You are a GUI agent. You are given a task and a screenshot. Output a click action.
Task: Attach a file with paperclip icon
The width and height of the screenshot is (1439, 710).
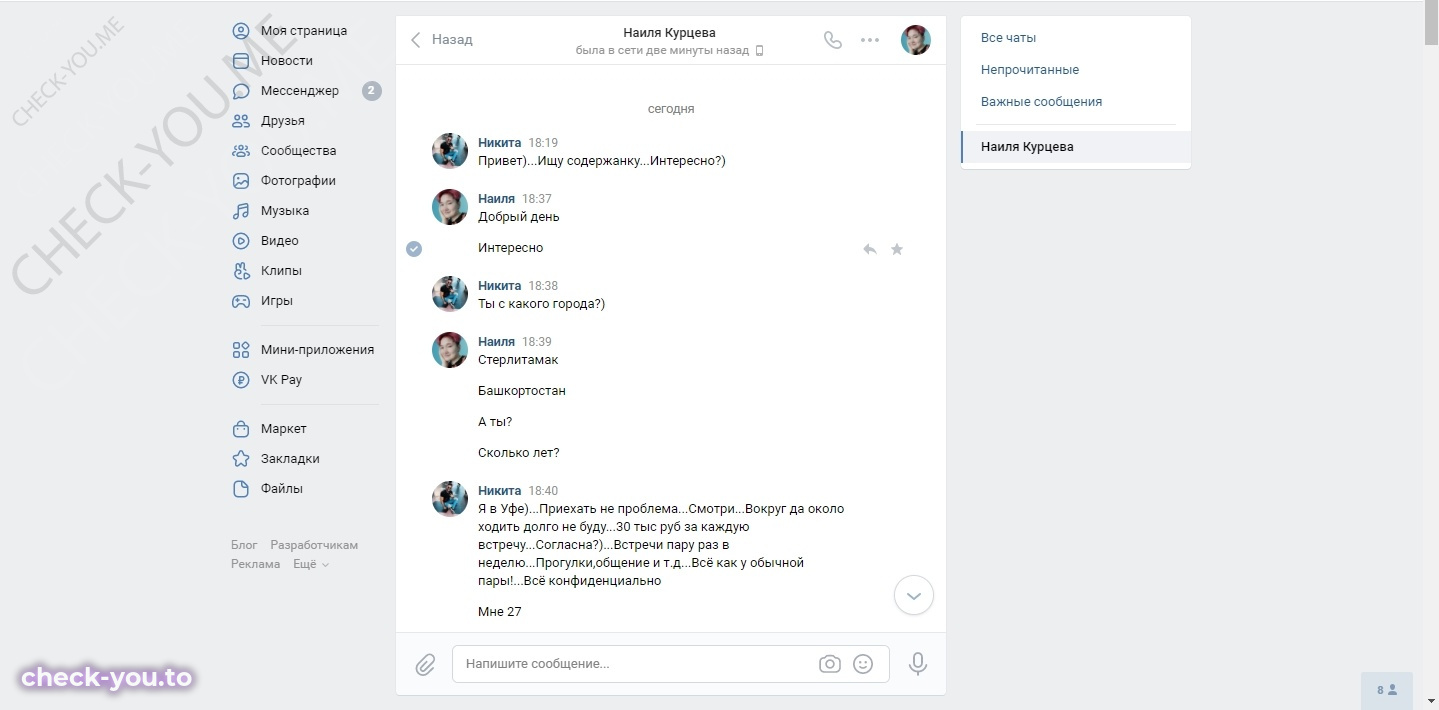[x=425, y=664]
